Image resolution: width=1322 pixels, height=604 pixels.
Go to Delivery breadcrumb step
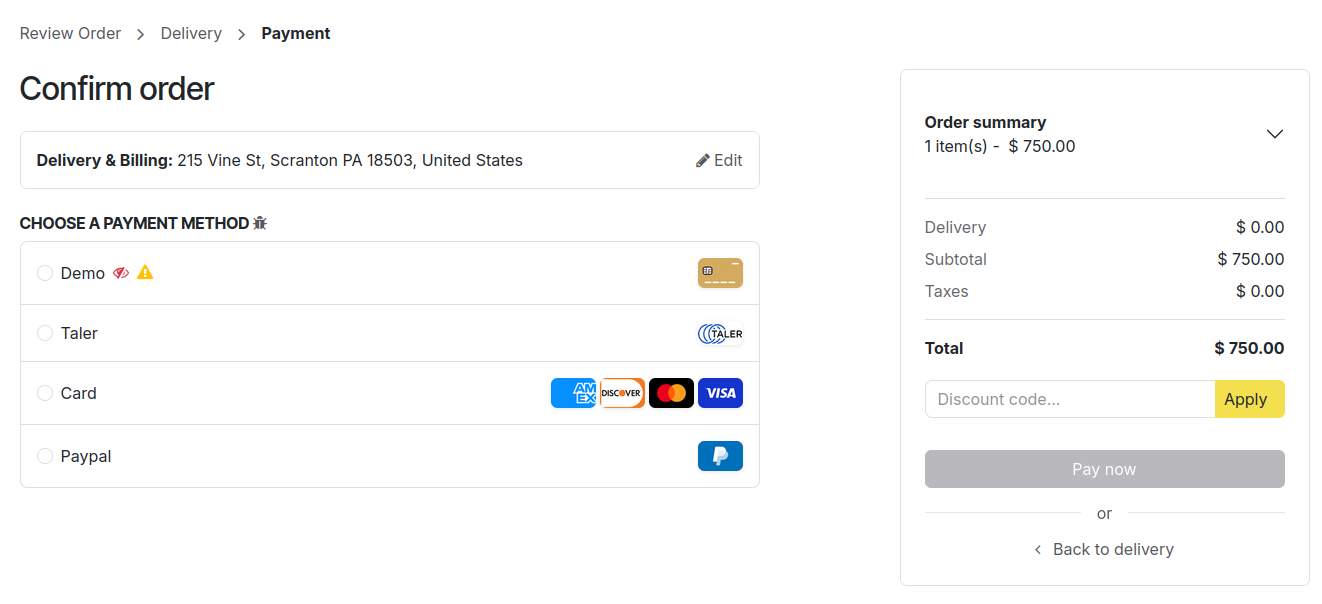pyautogui.click(x=191, y=33)
